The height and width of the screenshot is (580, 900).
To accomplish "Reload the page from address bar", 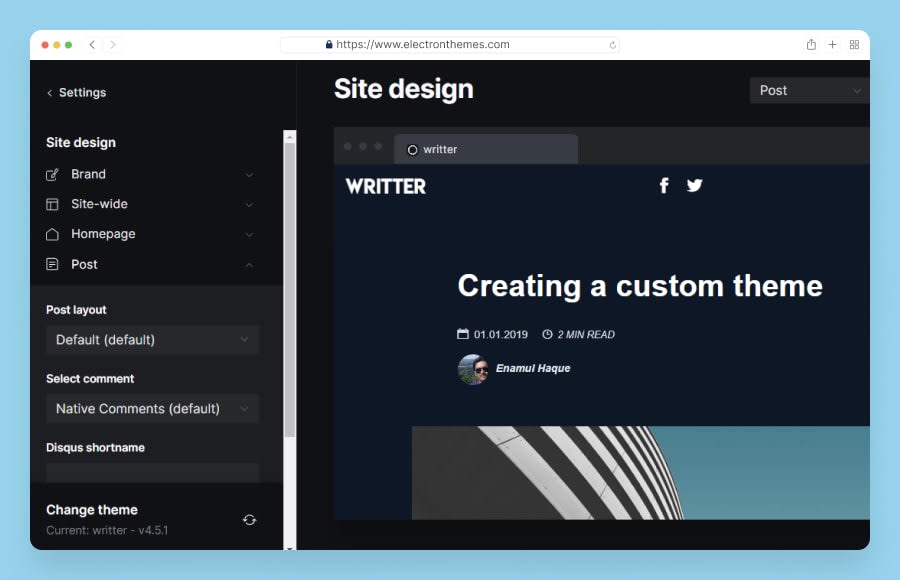I will 612,45.
